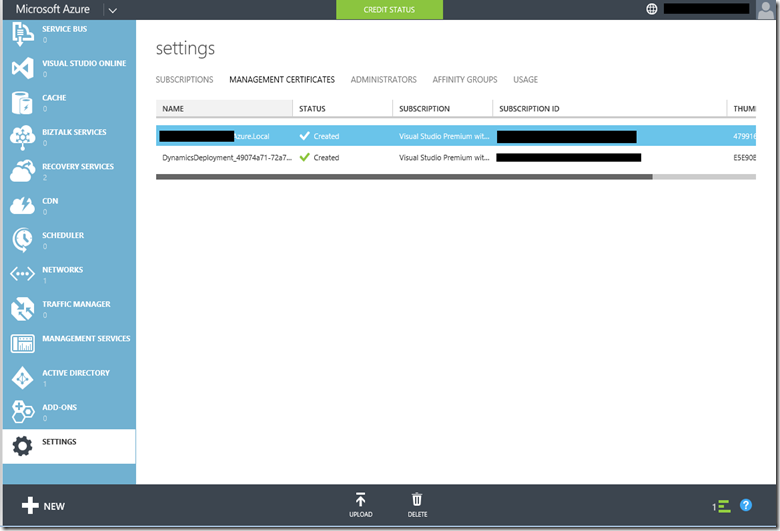This screenshot has height=531, width=780.
Task: Click the Settings gear icon
Action: pos(22,446)
